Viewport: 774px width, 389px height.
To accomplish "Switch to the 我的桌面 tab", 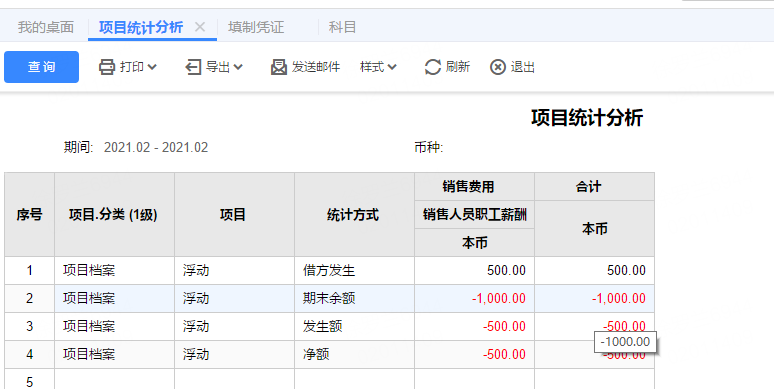I will pyautogui.click(x=46, y=27).
